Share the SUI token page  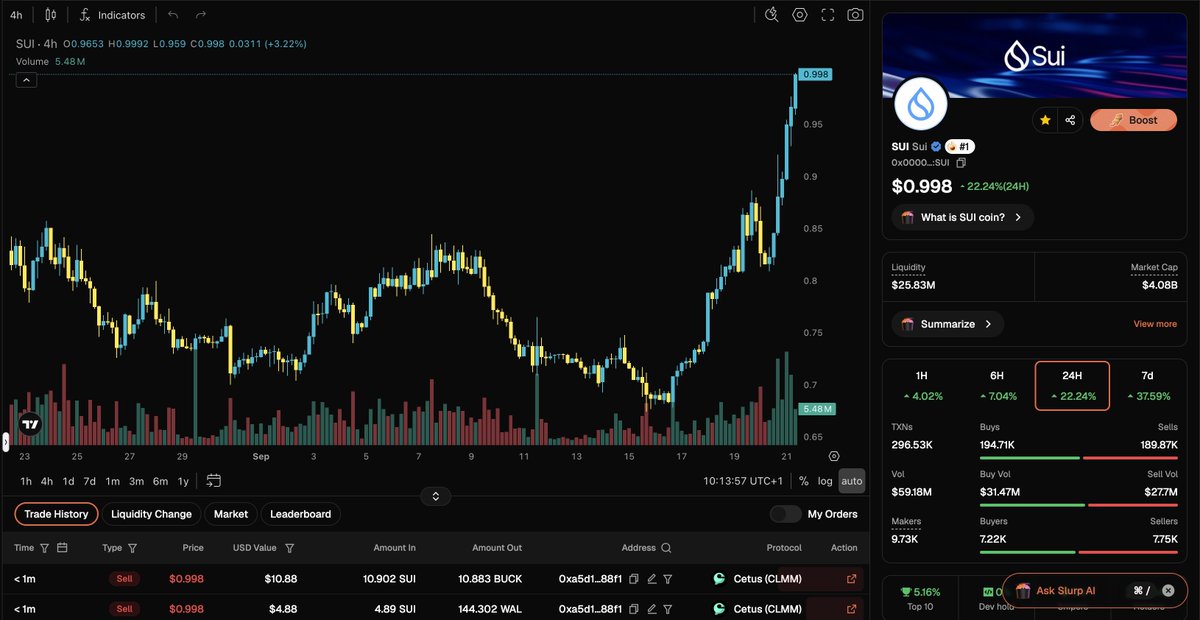coord(1070,120)
